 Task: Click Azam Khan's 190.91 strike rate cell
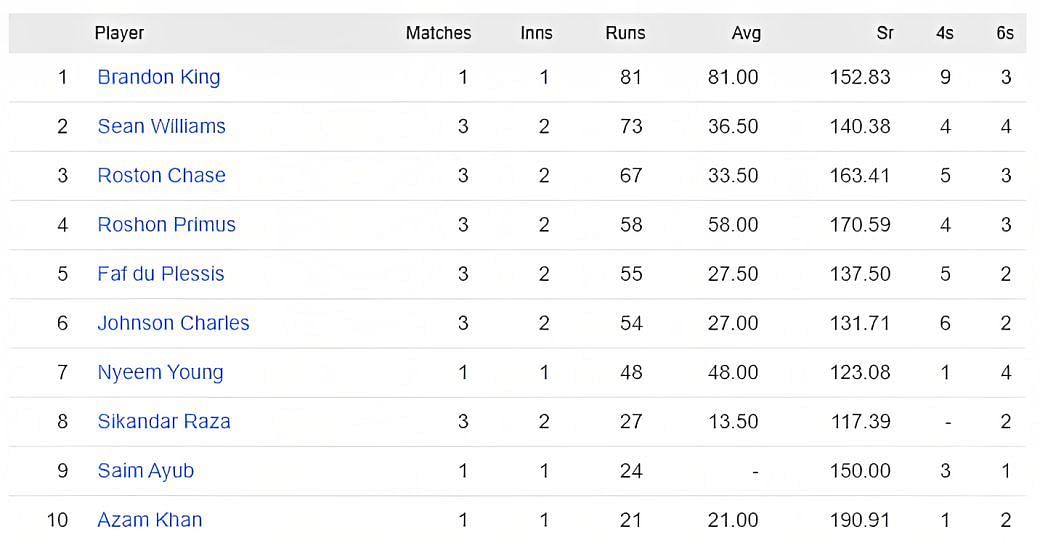coord(859,520)
